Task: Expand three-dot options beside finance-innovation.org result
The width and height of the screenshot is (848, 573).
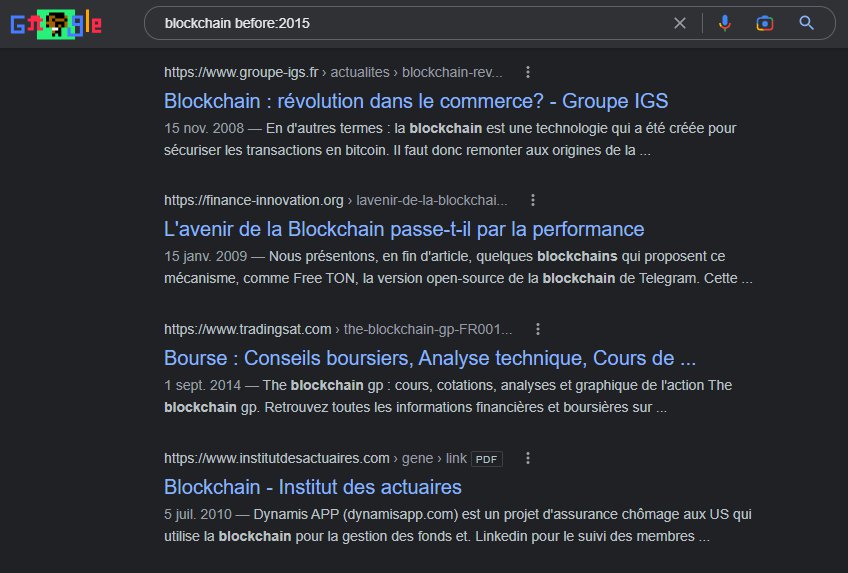Action: pyautogui.click(x=533, y=200)
